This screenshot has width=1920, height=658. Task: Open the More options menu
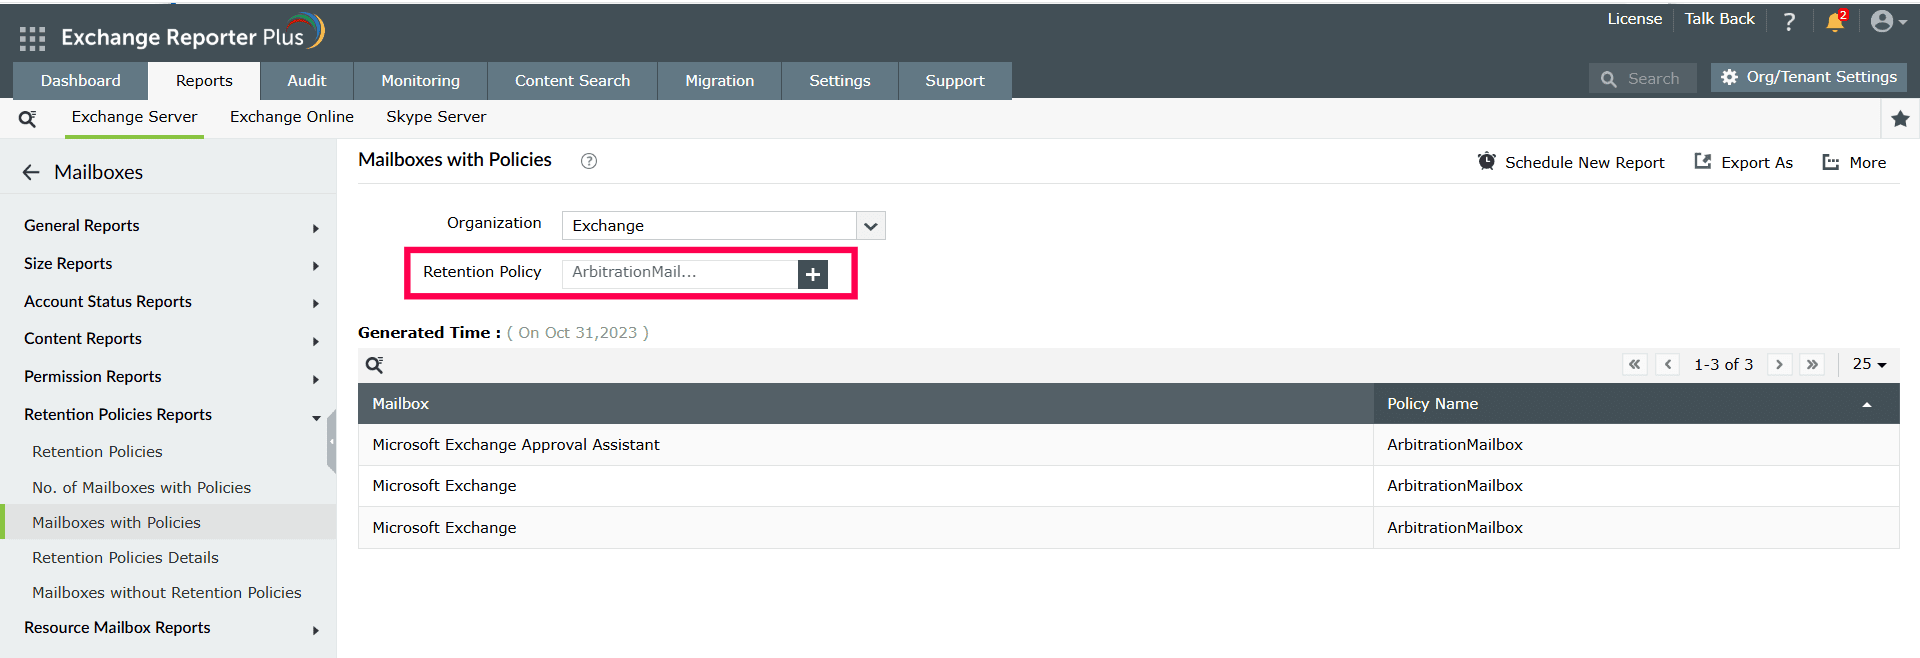1854,162
